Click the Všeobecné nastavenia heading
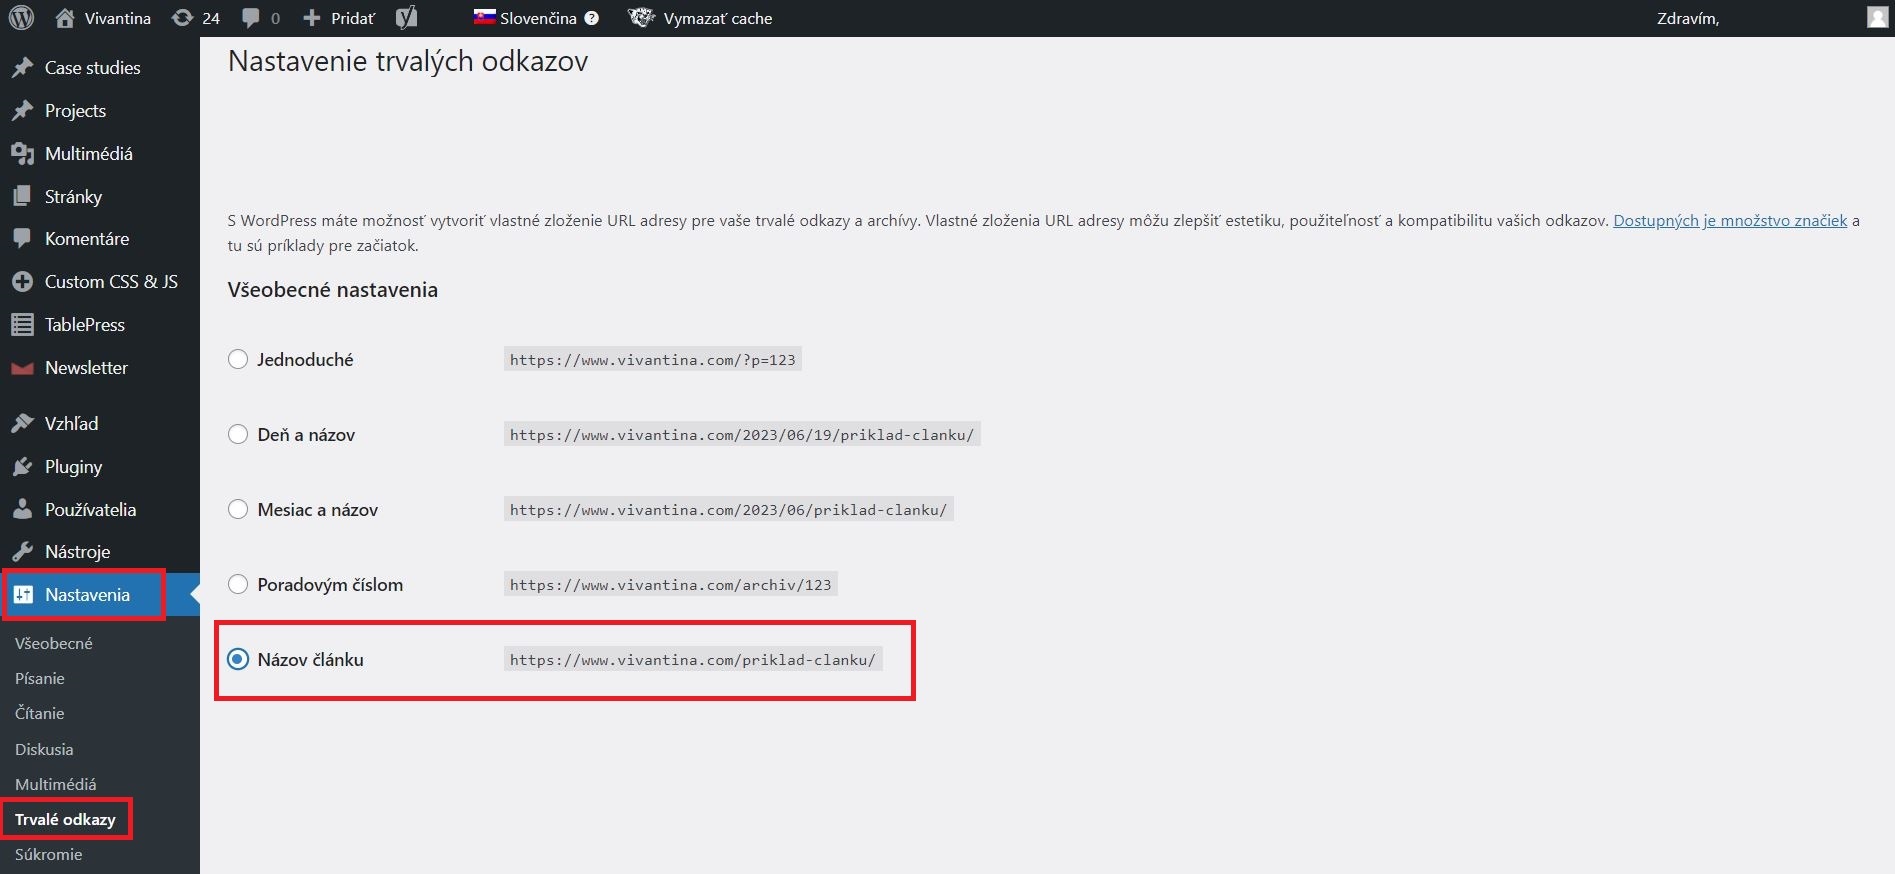Image resolution: width=1895 pixels, height=874 pixels. [333, 290]
